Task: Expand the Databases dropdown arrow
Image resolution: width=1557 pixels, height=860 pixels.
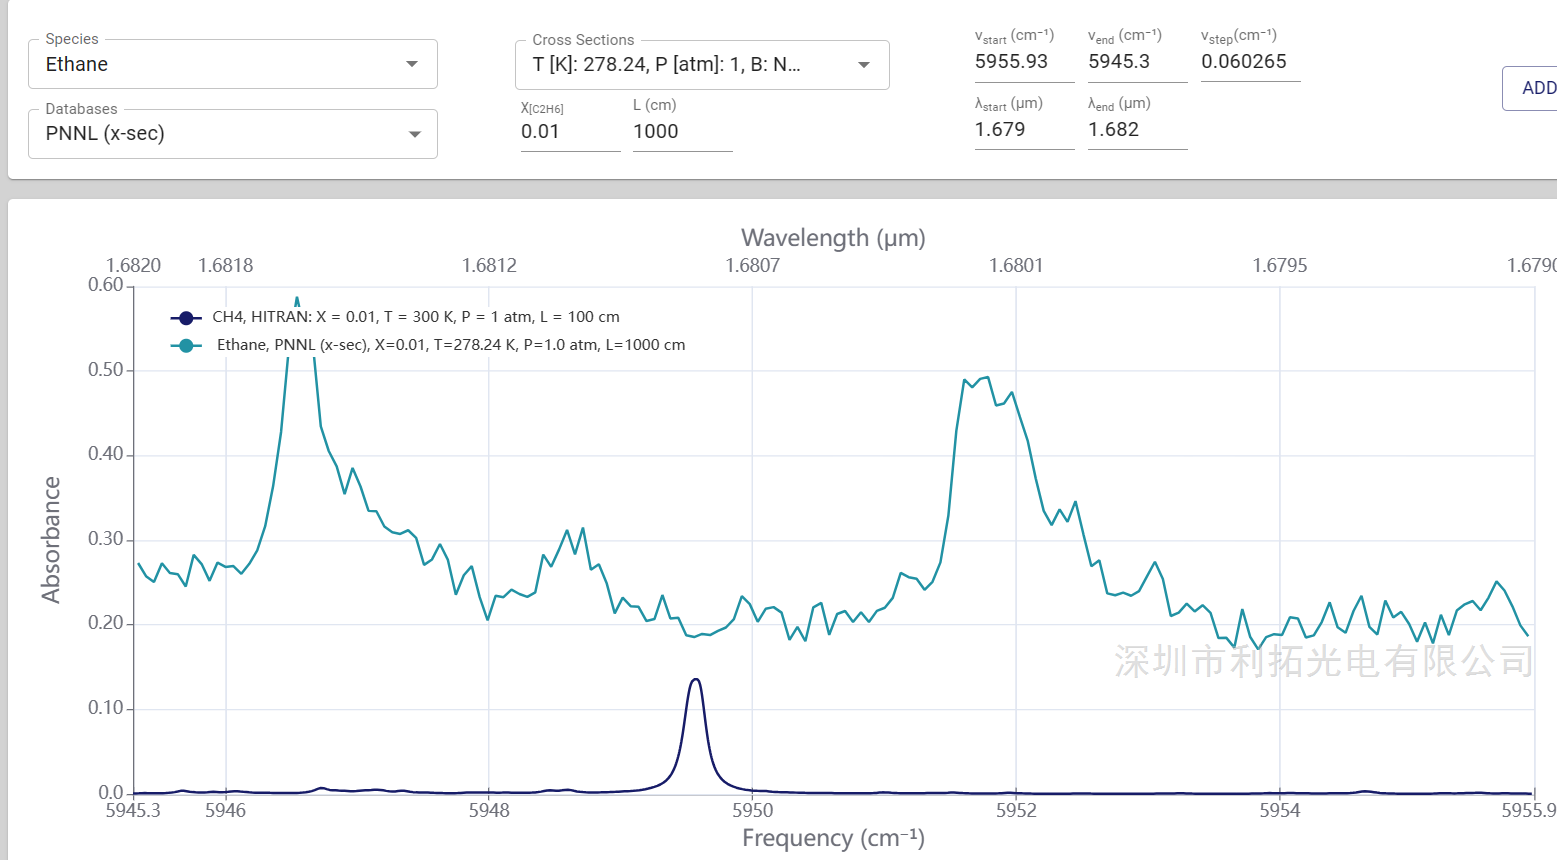Action: click(x=414, y=134)
